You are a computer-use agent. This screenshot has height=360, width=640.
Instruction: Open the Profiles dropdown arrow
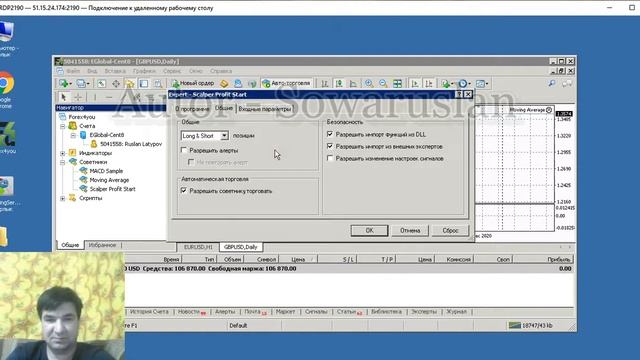click(x=88, y=84)
